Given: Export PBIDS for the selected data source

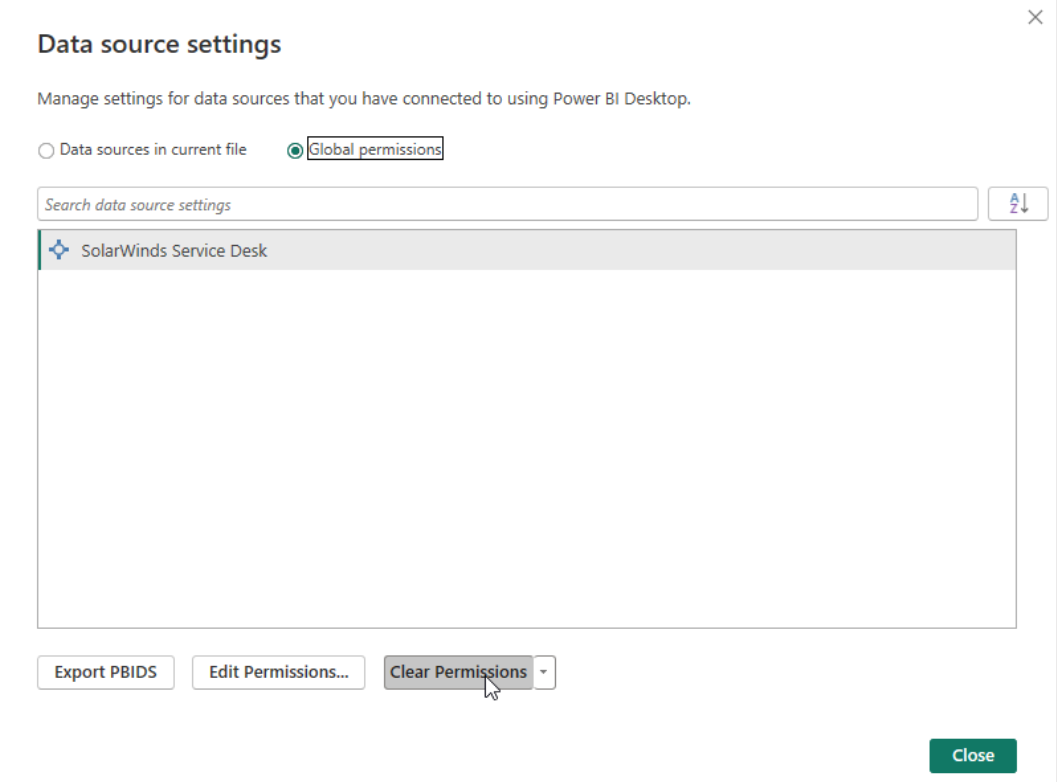Looking at the screenshot, I should pos(104,672).
